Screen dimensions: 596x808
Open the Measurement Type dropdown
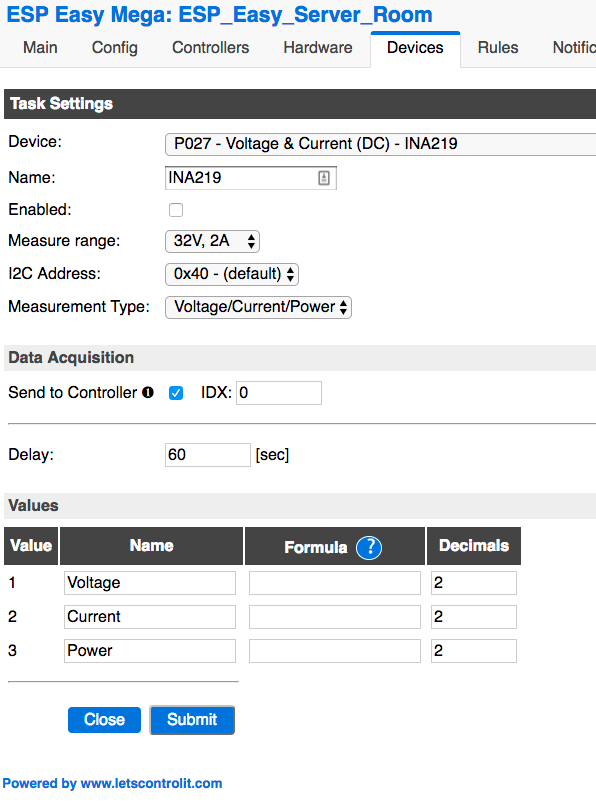tap(258, 307)
